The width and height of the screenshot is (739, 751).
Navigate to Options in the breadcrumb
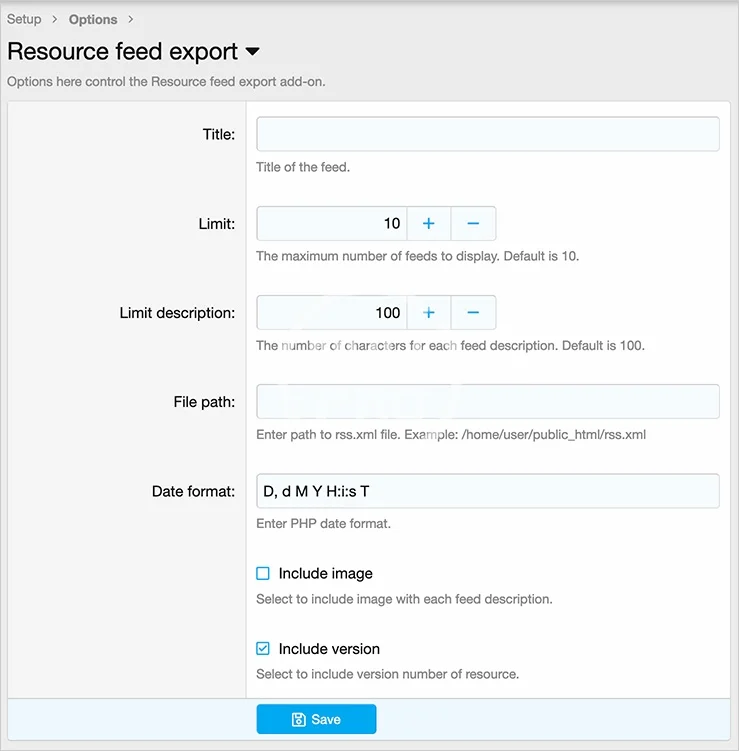(93, 20)
